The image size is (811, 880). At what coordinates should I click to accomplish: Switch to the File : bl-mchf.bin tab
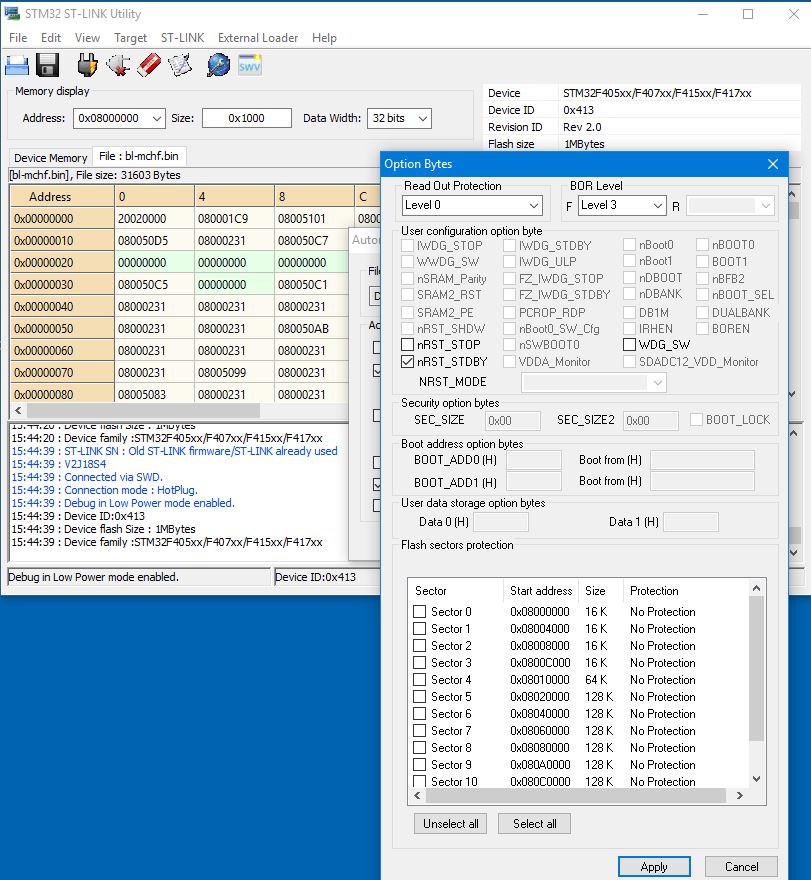[139, 156]
